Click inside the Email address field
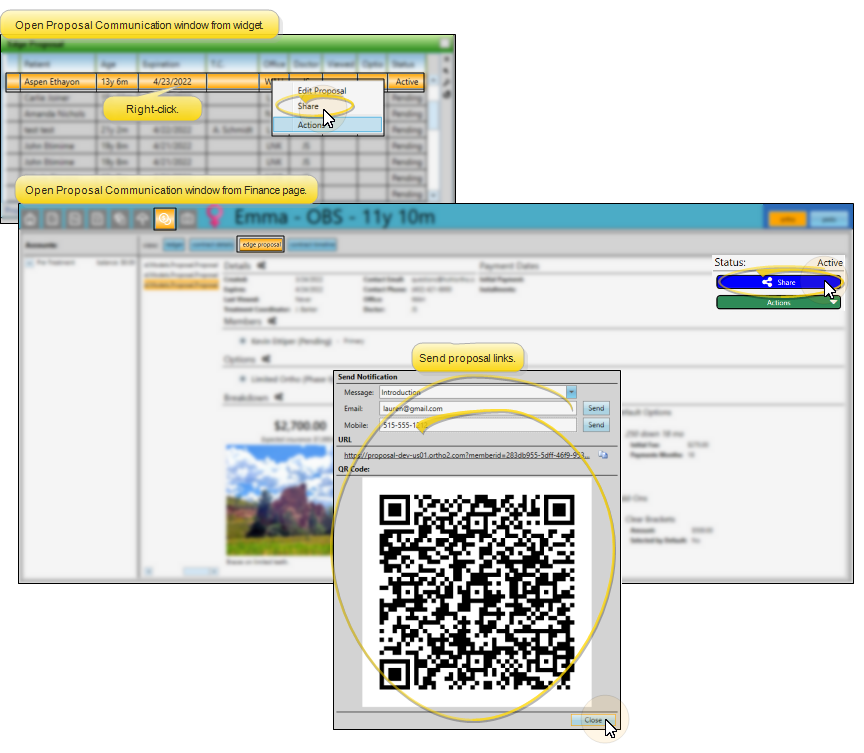Image resolution: width=864 pixels, height=753 pixels. pyautogui.click(x=477, y=409)
